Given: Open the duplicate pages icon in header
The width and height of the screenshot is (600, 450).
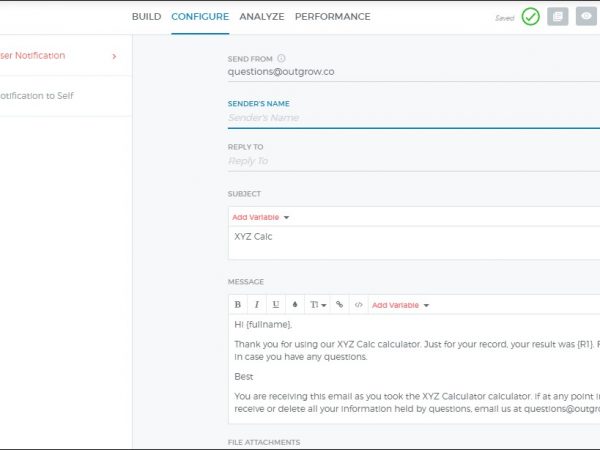Looking at the screenshot, I should click(x=558, y=17).
